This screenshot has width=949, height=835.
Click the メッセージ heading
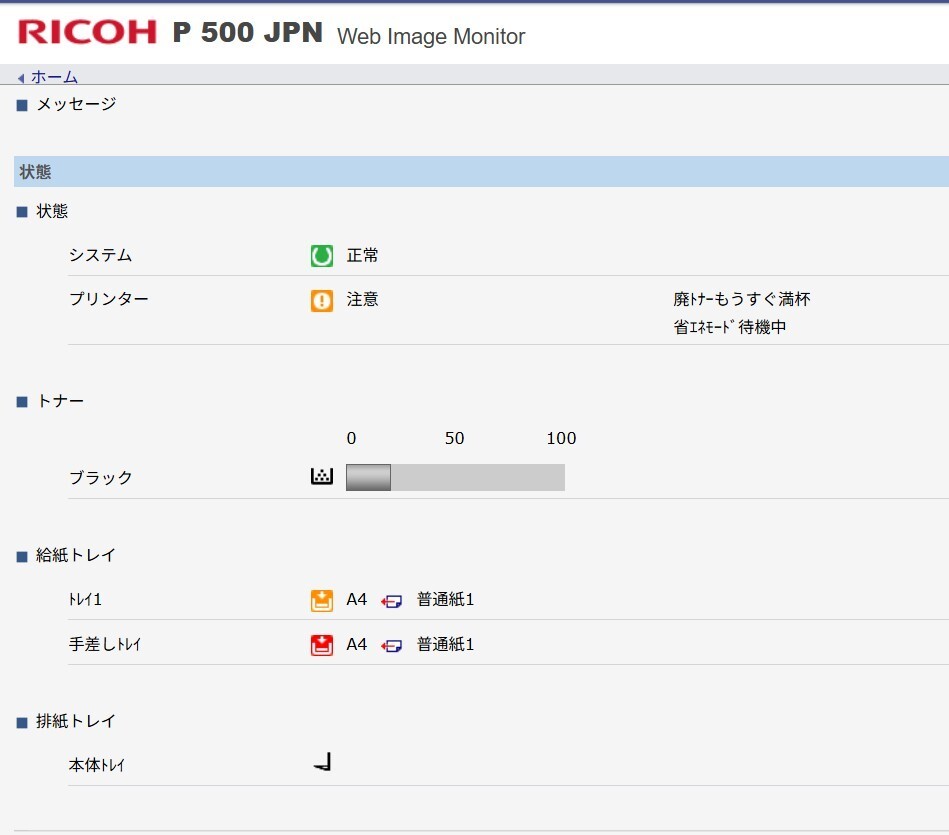(76, 104)
